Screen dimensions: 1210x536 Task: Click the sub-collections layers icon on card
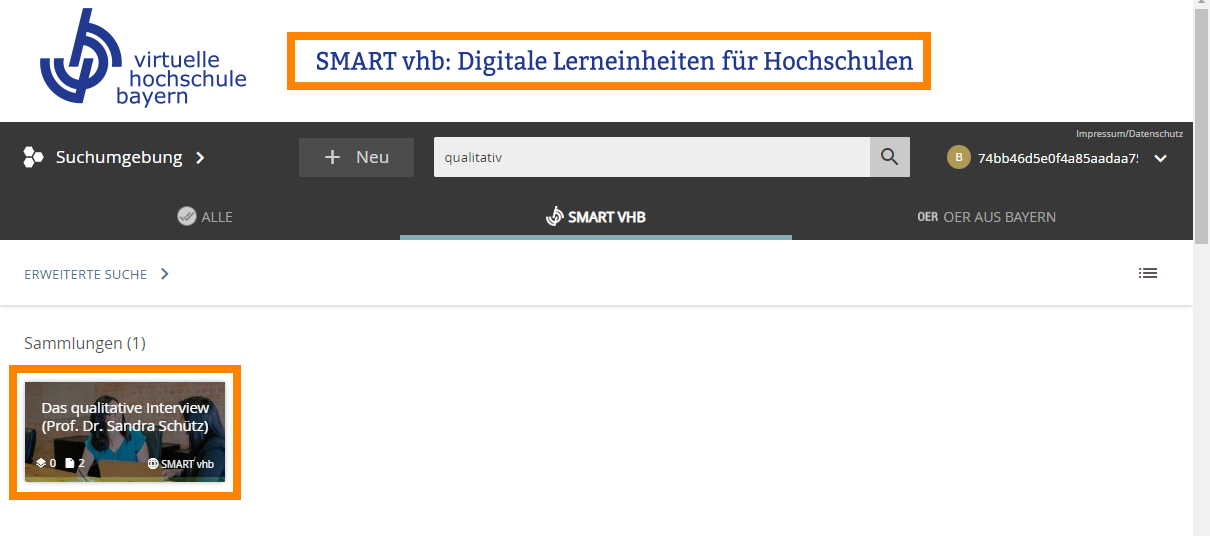(41, 463)
